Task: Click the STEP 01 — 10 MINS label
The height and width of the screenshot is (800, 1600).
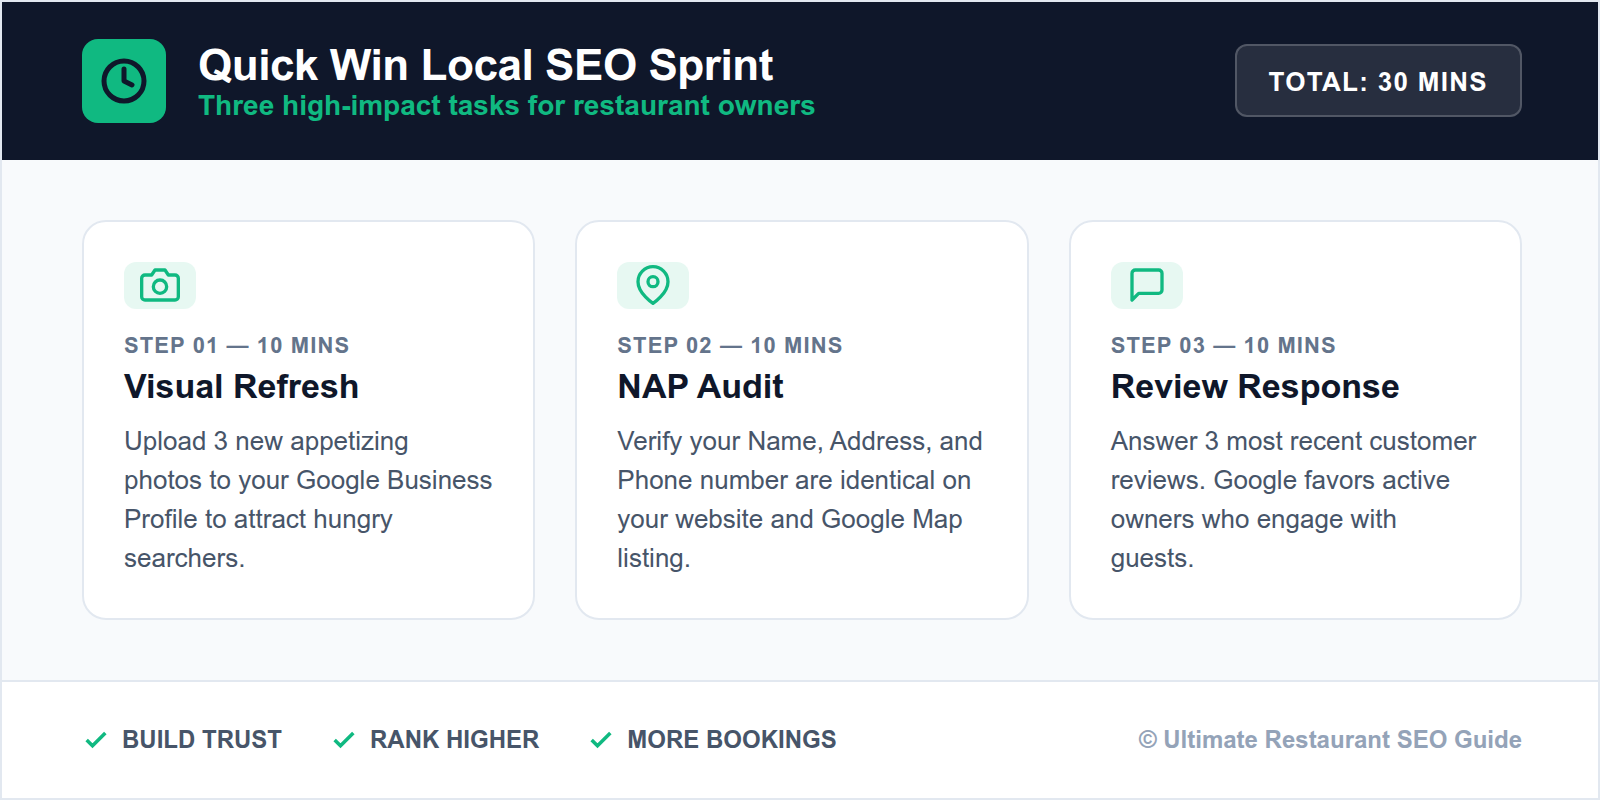Action: coord(237,345)
